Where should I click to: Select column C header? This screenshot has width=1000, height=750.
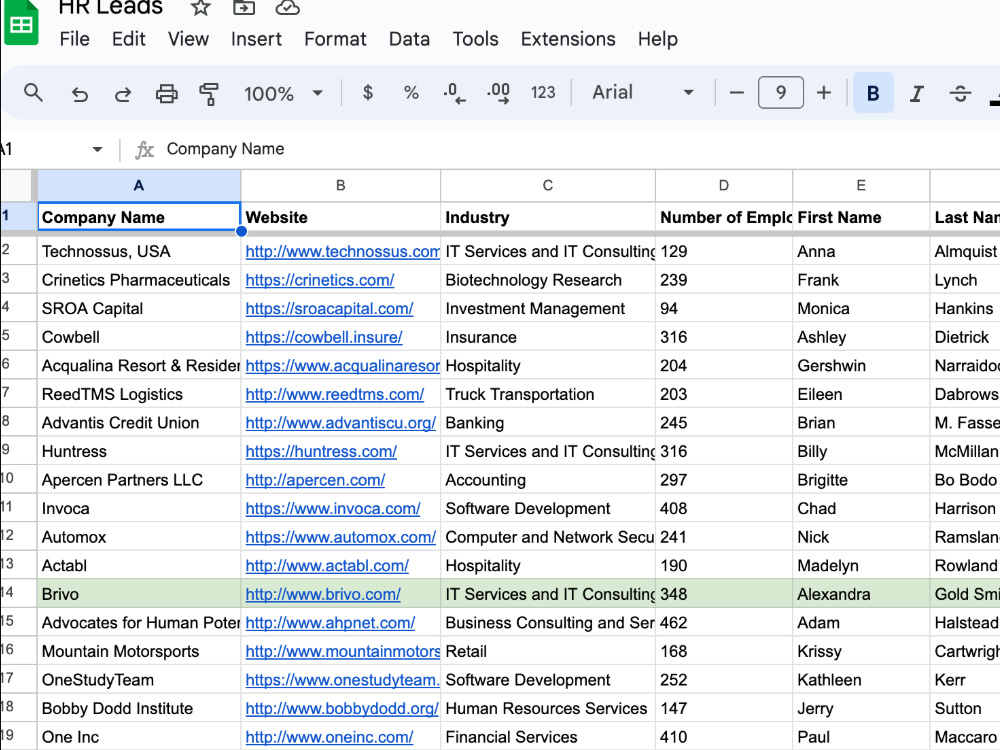[x=548, y=186]
